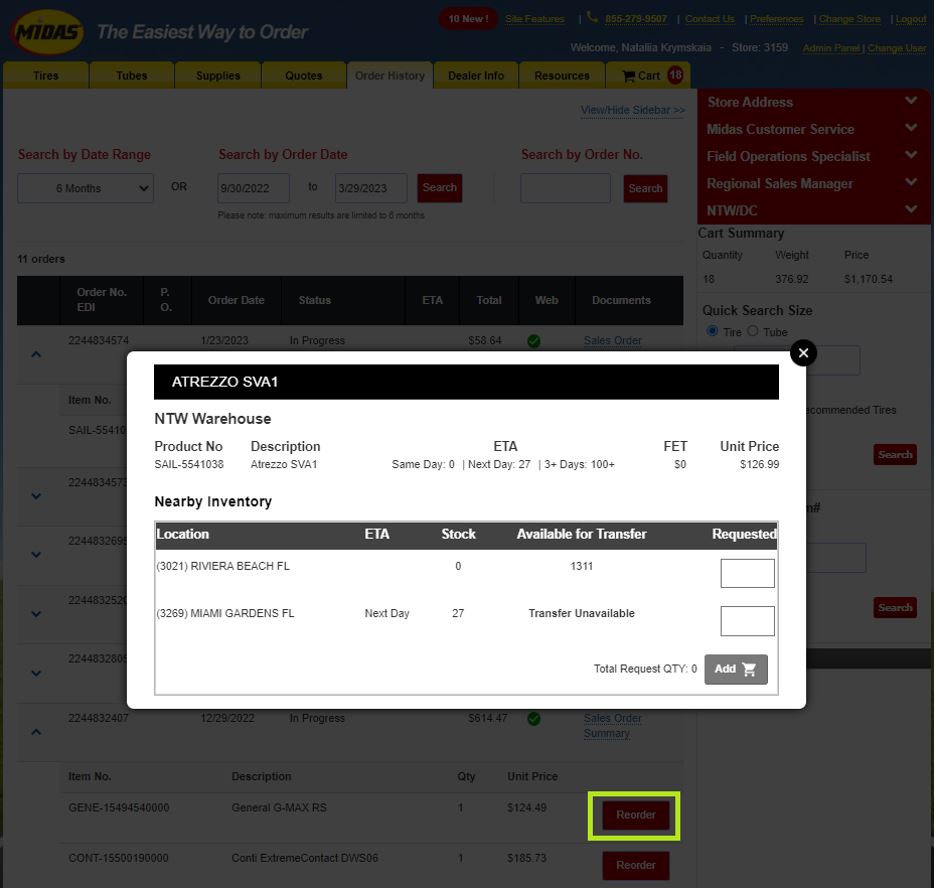Open Sales Order link for order 2244832407
Viewport: 936px width, 889px height.
point(612,718)
